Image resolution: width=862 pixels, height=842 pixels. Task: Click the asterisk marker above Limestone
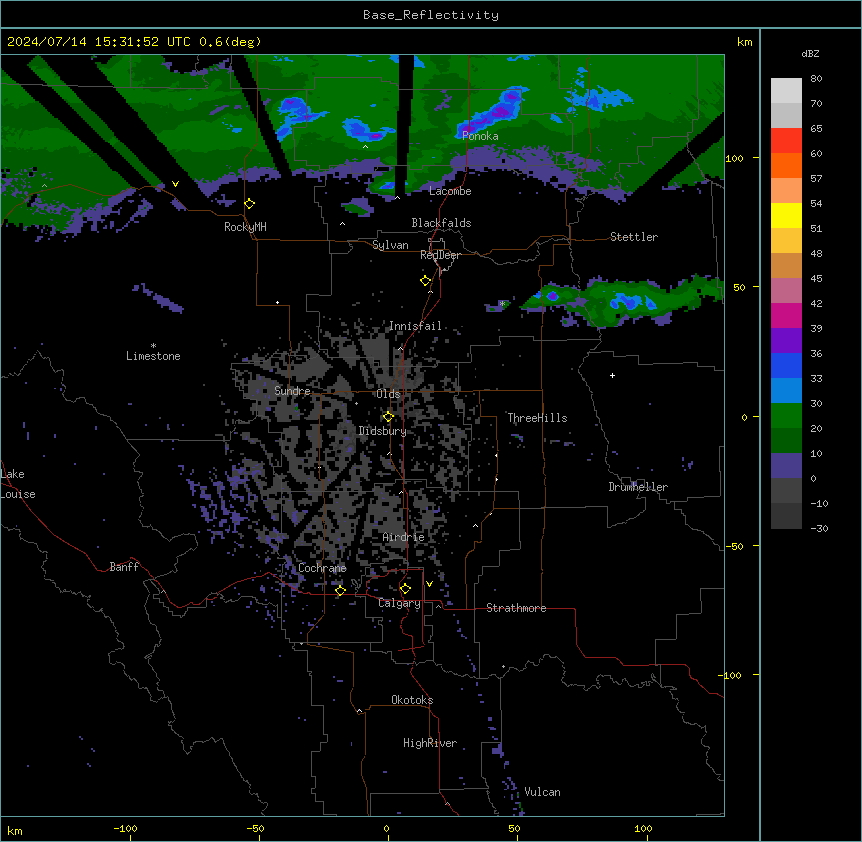(153, 346)
